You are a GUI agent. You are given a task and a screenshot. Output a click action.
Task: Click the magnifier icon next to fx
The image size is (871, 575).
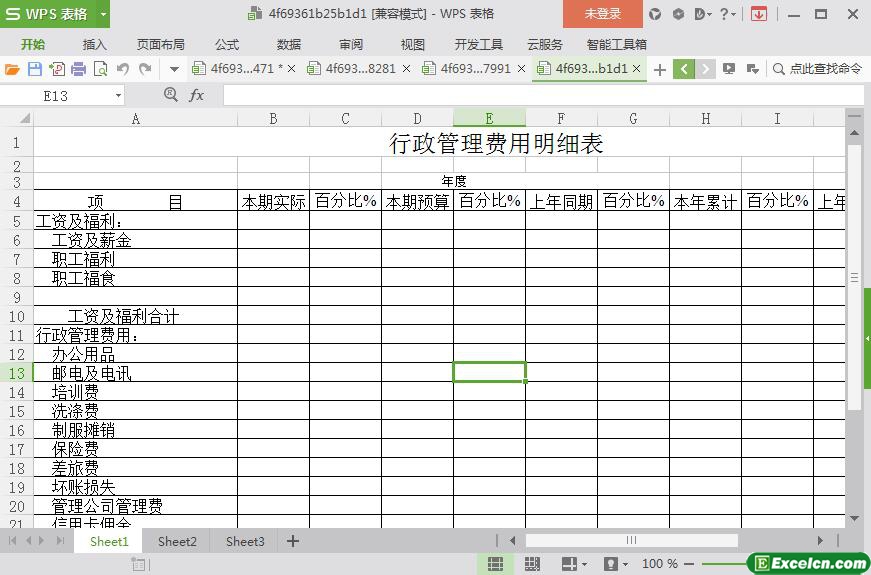(171, 95)
